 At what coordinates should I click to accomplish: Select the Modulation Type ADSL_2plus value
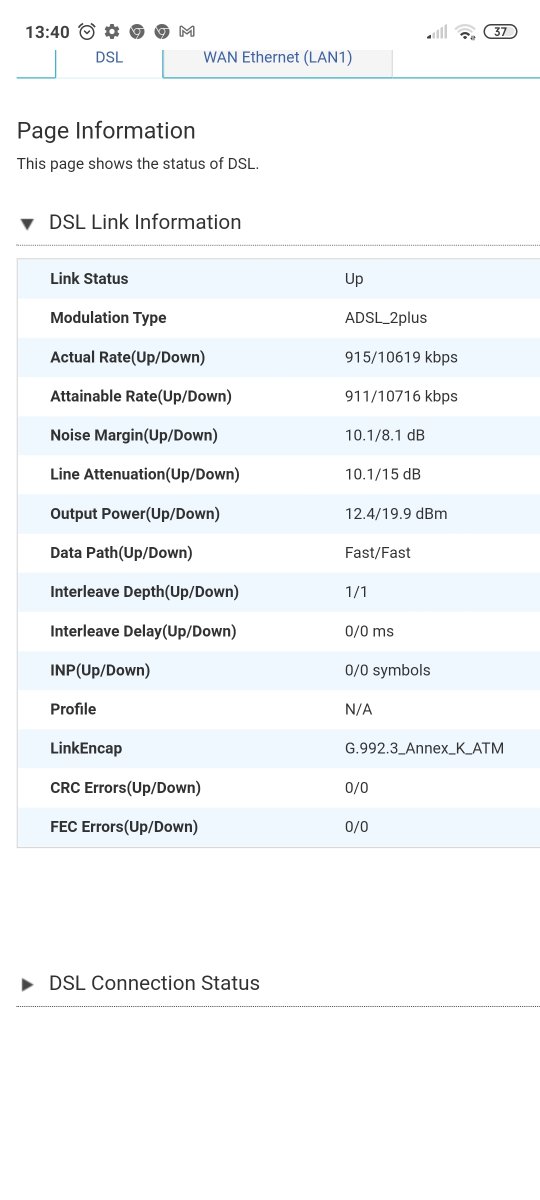pyautogui.click(x=386, y=318)
